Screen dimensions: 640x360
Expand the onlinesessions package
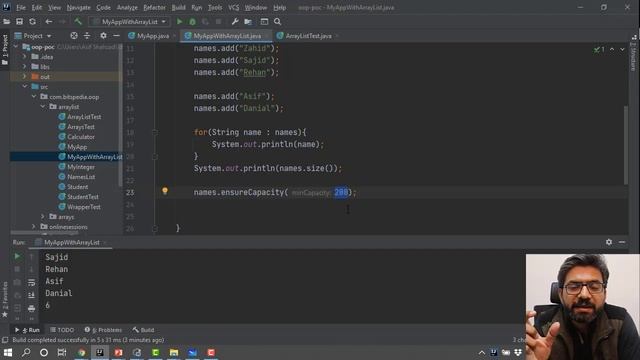click(34, 227)
